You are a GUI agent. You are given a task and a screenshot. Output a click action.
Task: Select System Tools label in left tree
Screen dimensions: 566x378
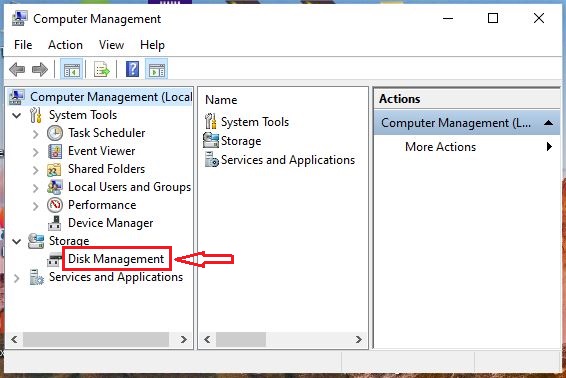tap(83, 115)
